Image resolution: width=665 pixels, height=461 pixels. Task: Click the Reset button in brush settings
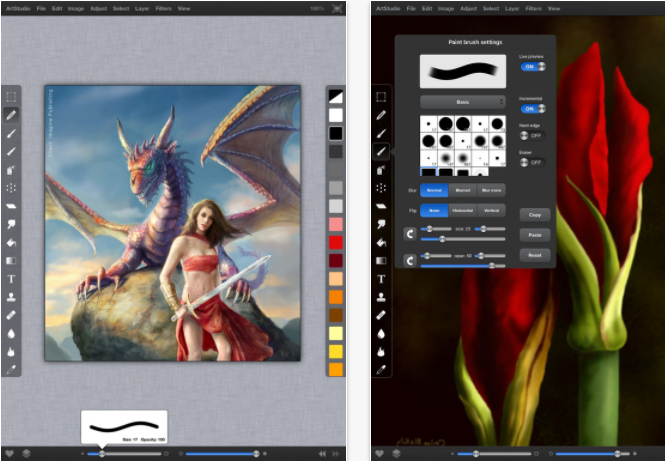coord(534,255)
